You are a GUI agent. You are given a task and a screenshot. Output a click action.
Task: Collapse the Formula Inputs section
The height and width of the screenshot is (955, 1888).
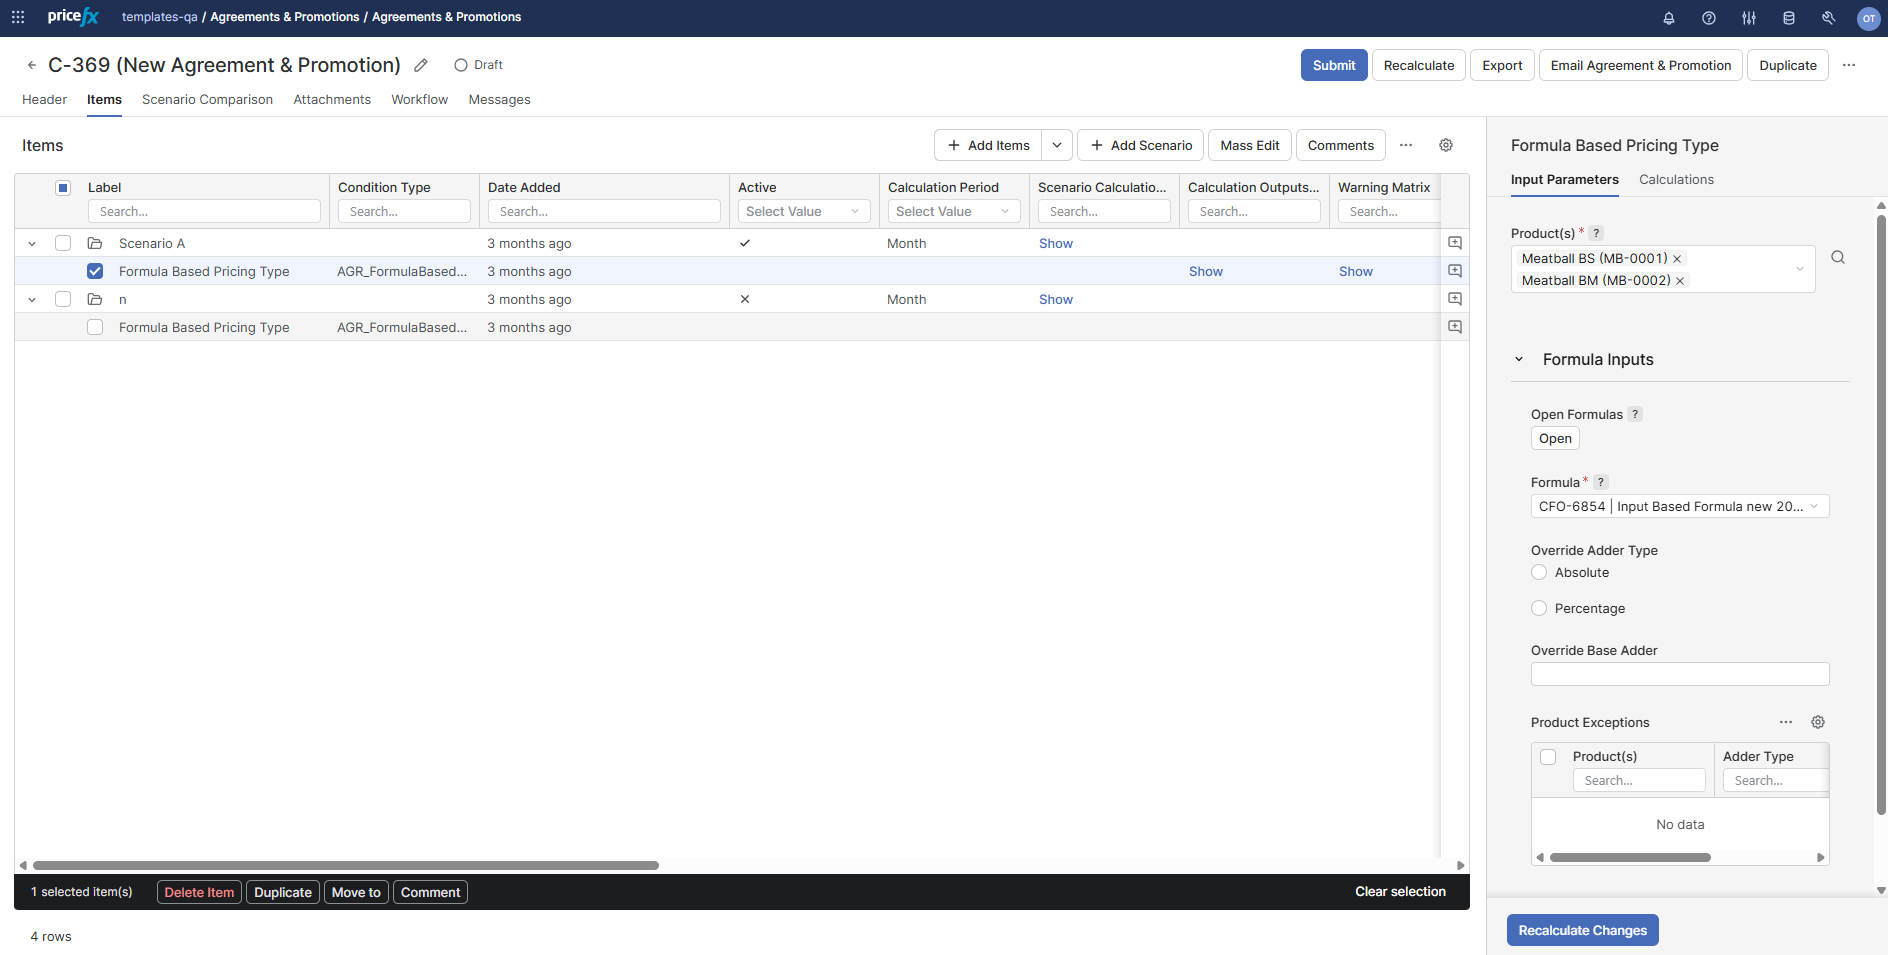click(x=1519, y=360)
